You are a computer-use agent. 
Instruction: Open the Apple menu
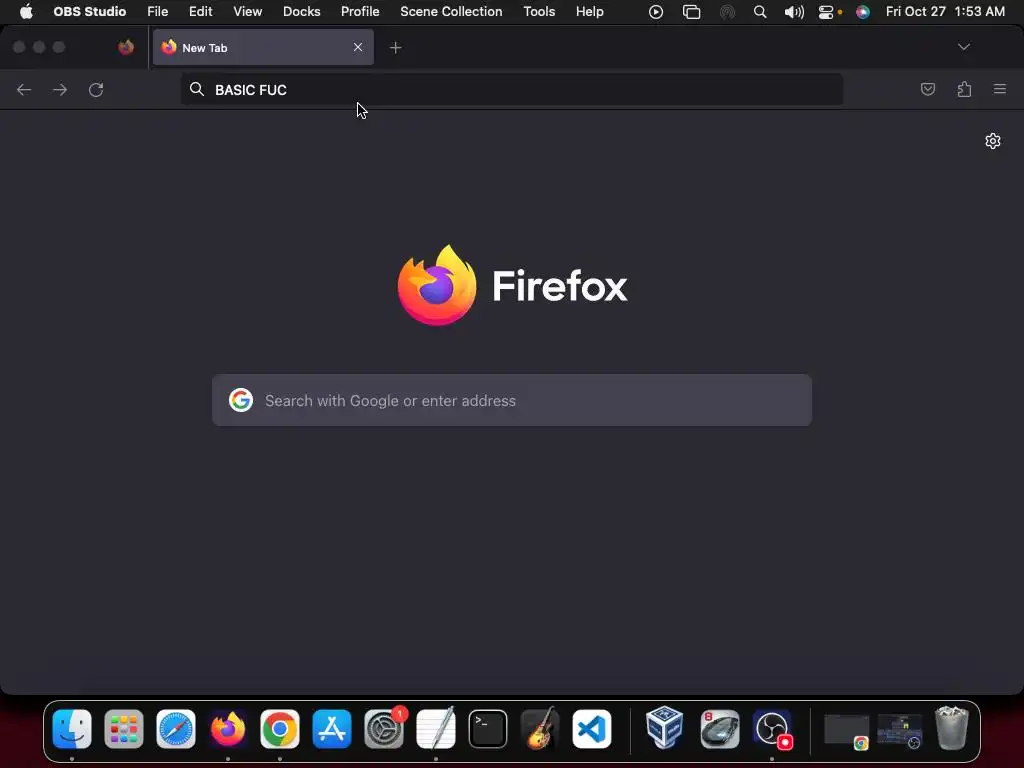[26, 12]
